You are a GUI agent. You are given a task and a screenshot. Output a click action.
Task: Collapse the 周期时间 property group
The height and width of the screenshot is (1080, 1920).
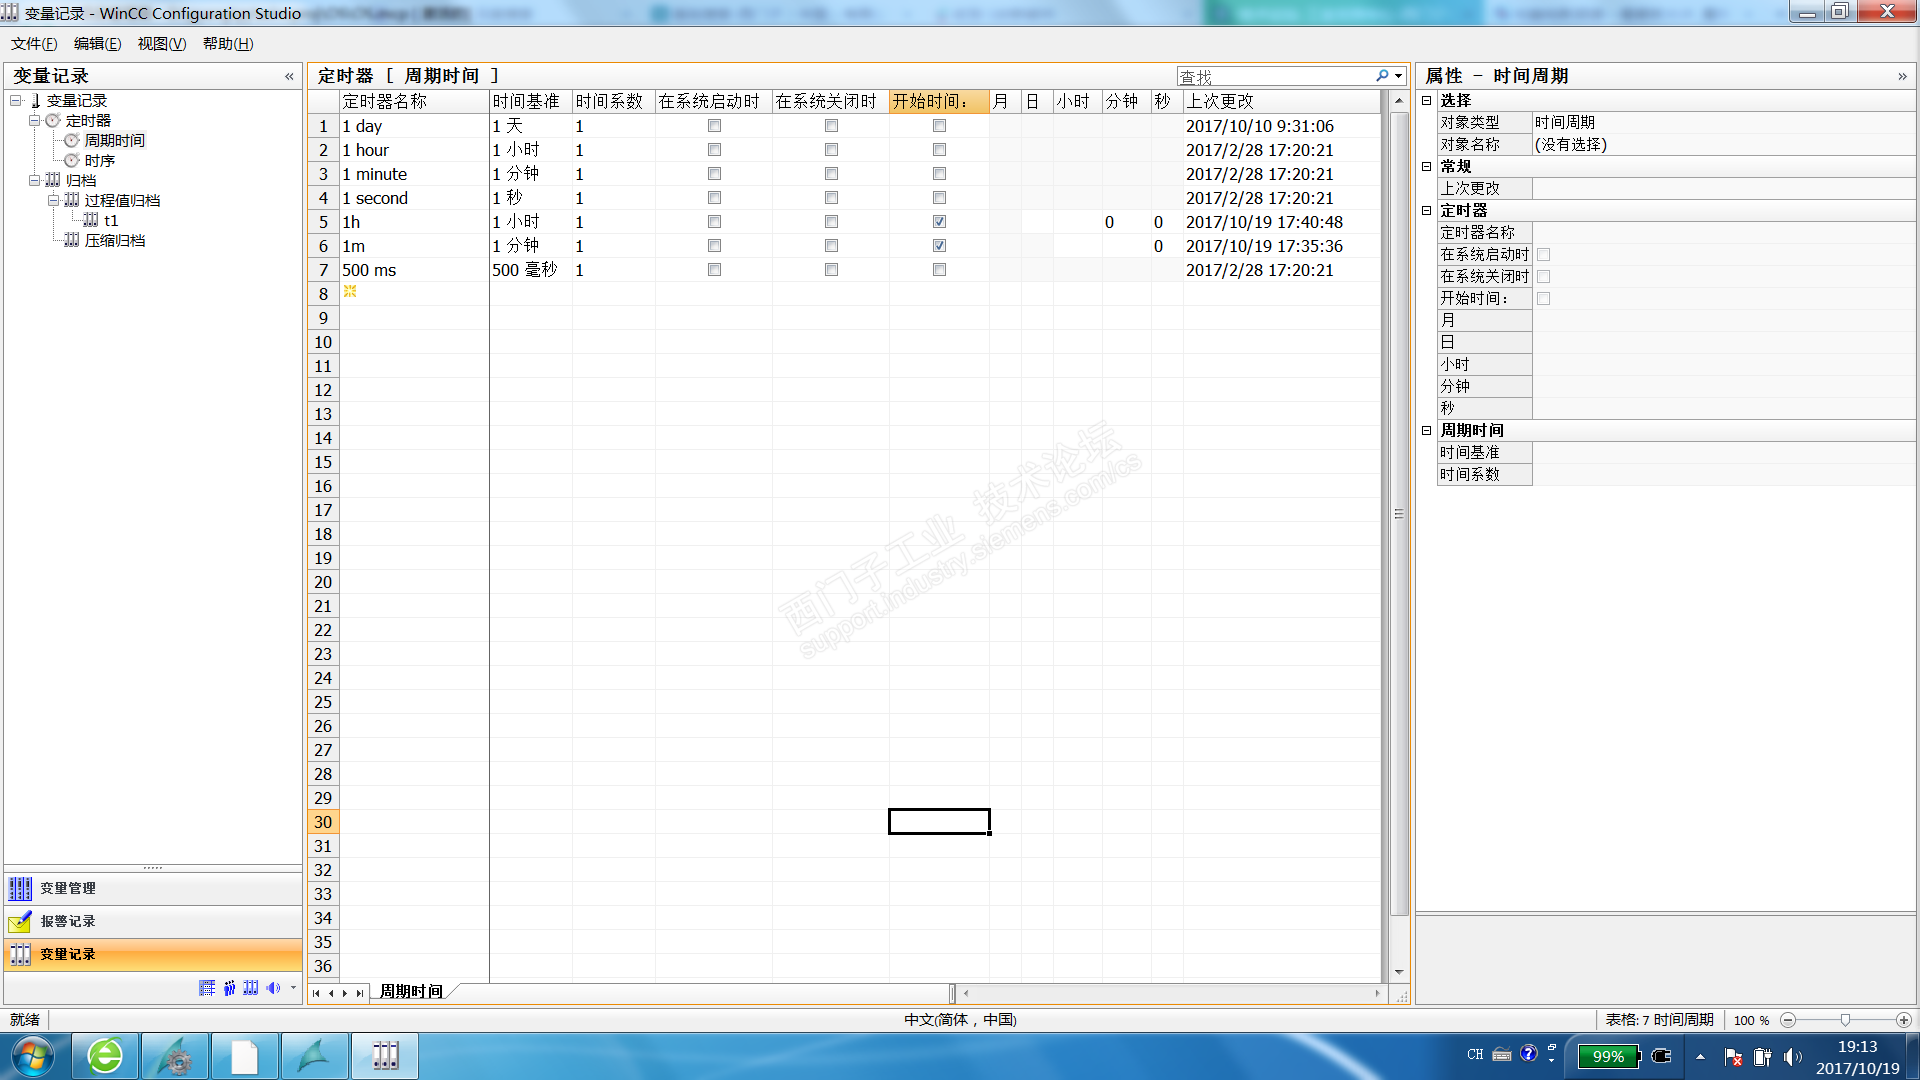(x=1427, y=431)
